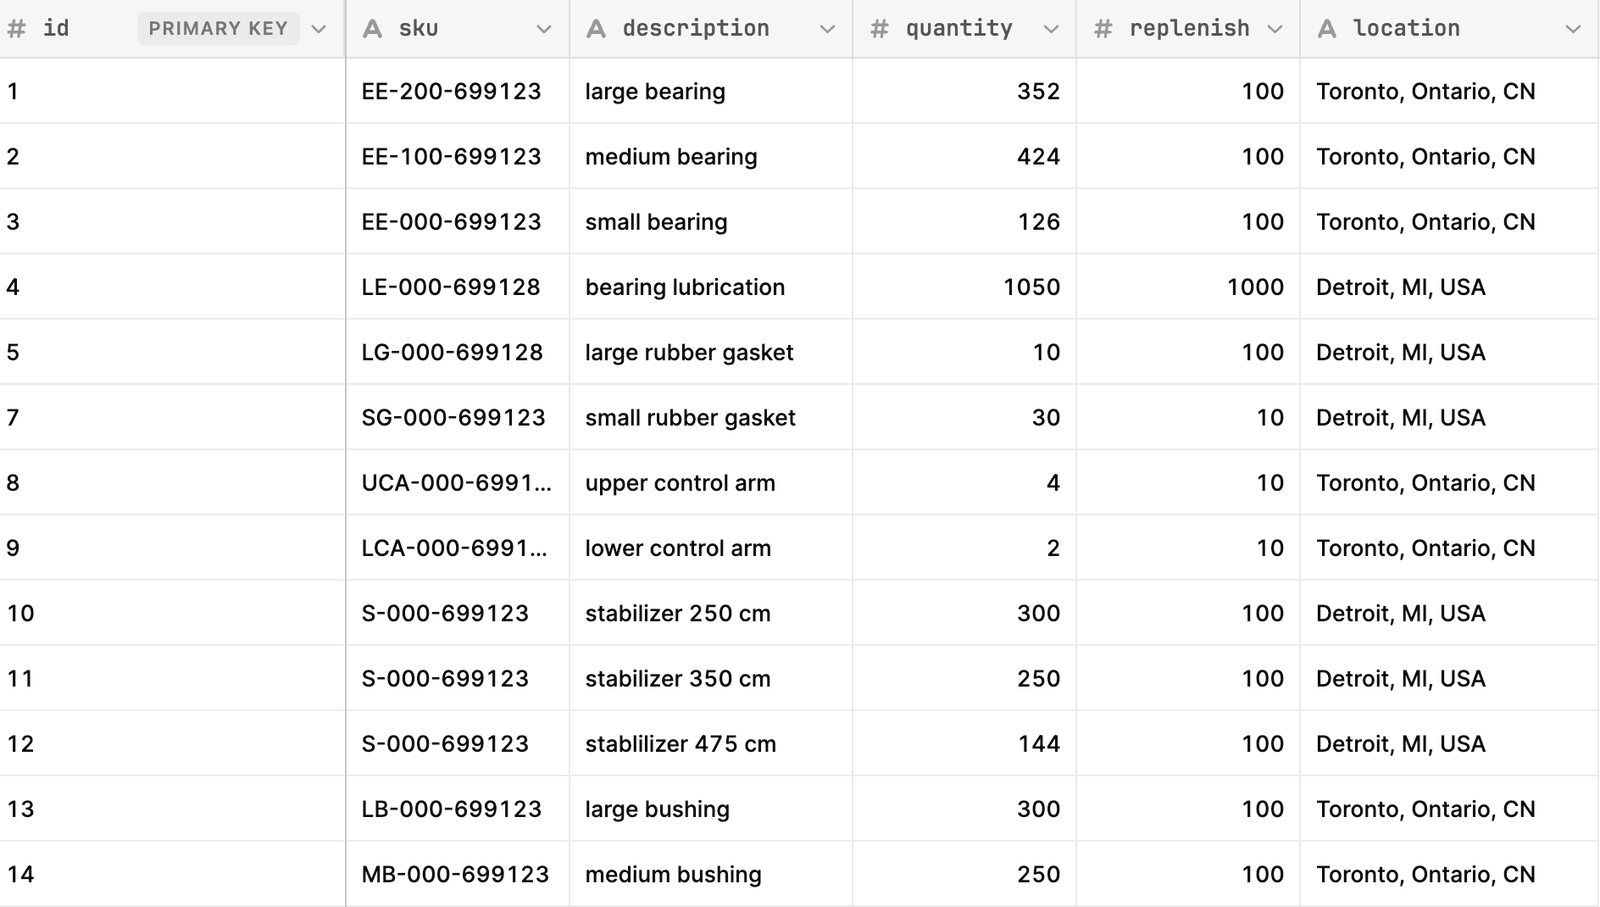
Task: Select cell LE-000-699128
Action: [458, 287]
